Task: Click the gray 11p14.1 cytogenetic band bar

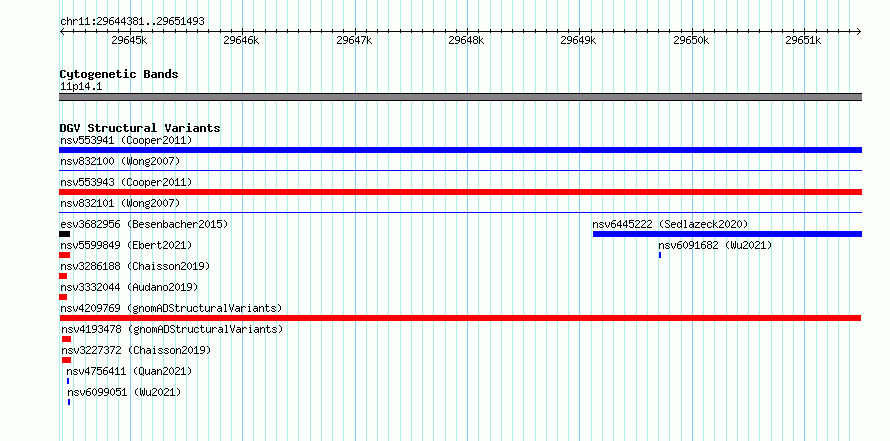Action: pos(460,97)
